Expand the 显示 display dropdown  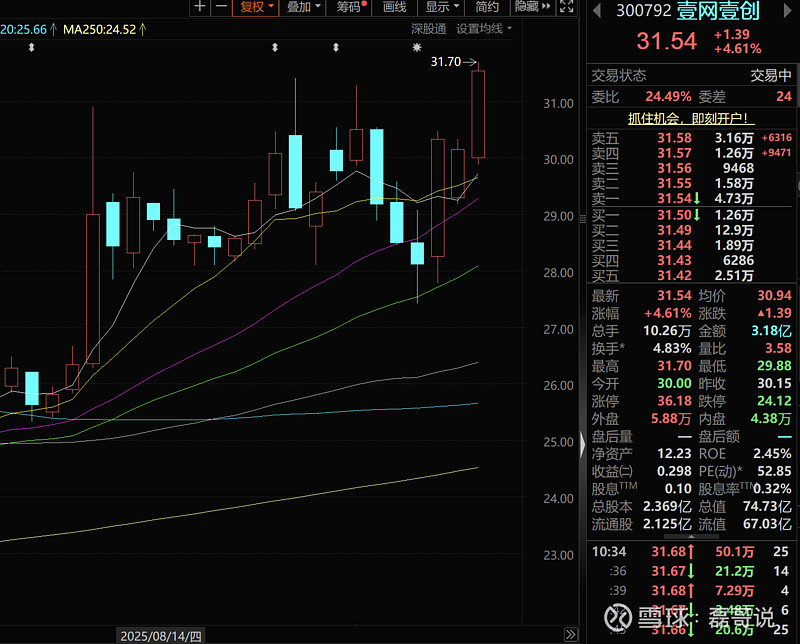click(x=441, y=7)
